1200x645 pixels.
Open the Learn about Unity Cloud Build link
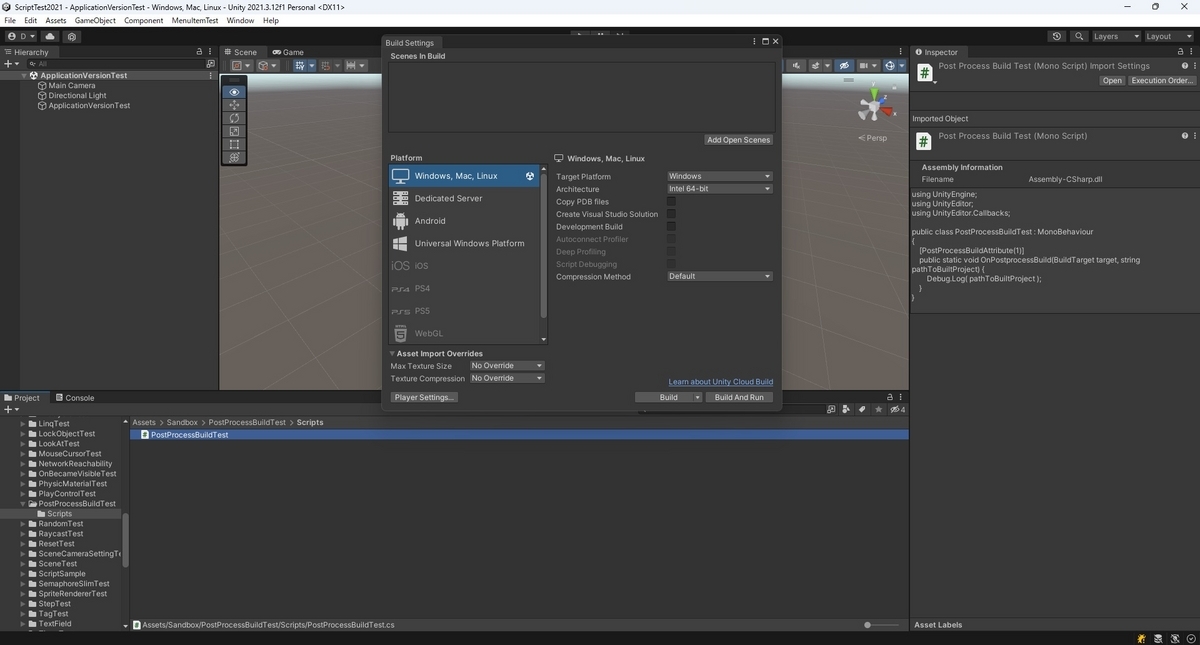719,381
